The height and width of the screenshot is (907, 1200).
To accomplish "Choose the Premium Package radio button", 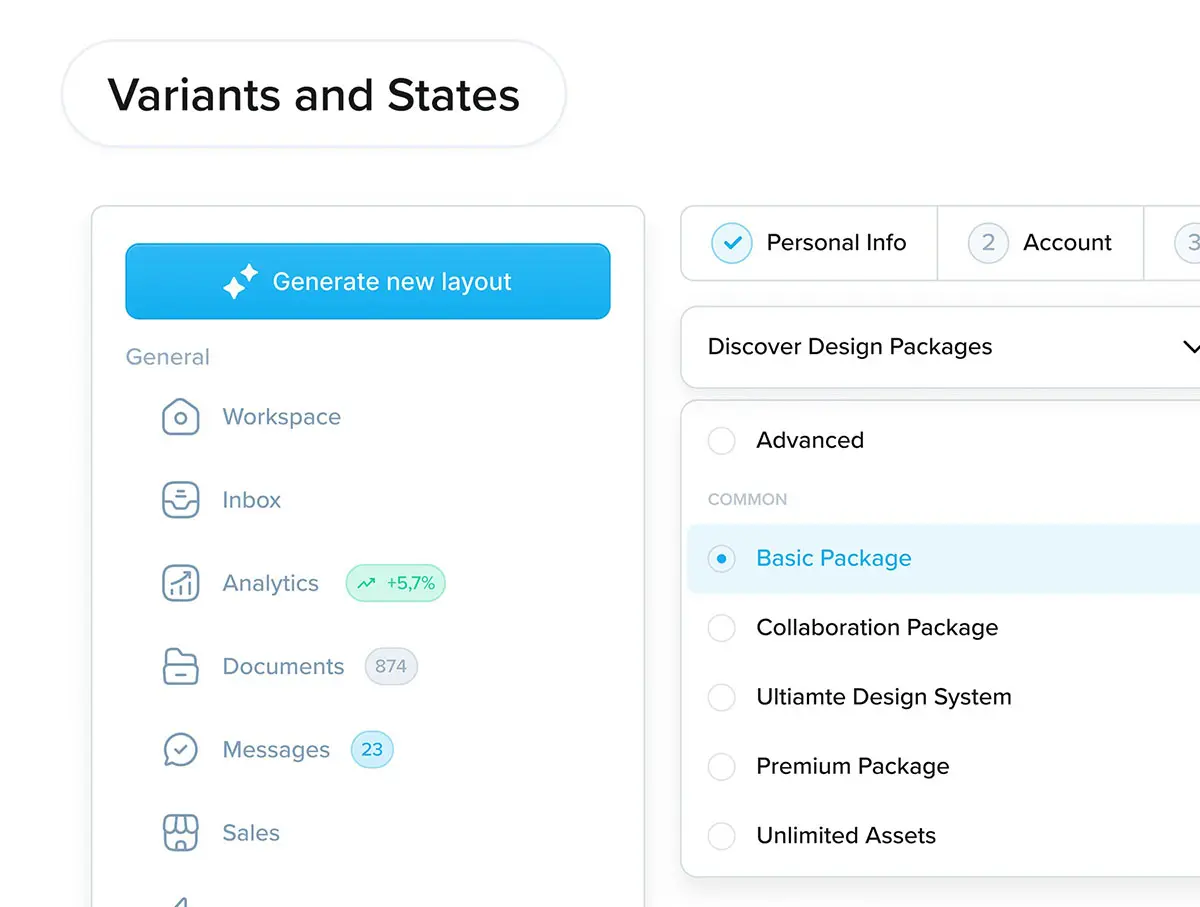I will pos(721,767).
